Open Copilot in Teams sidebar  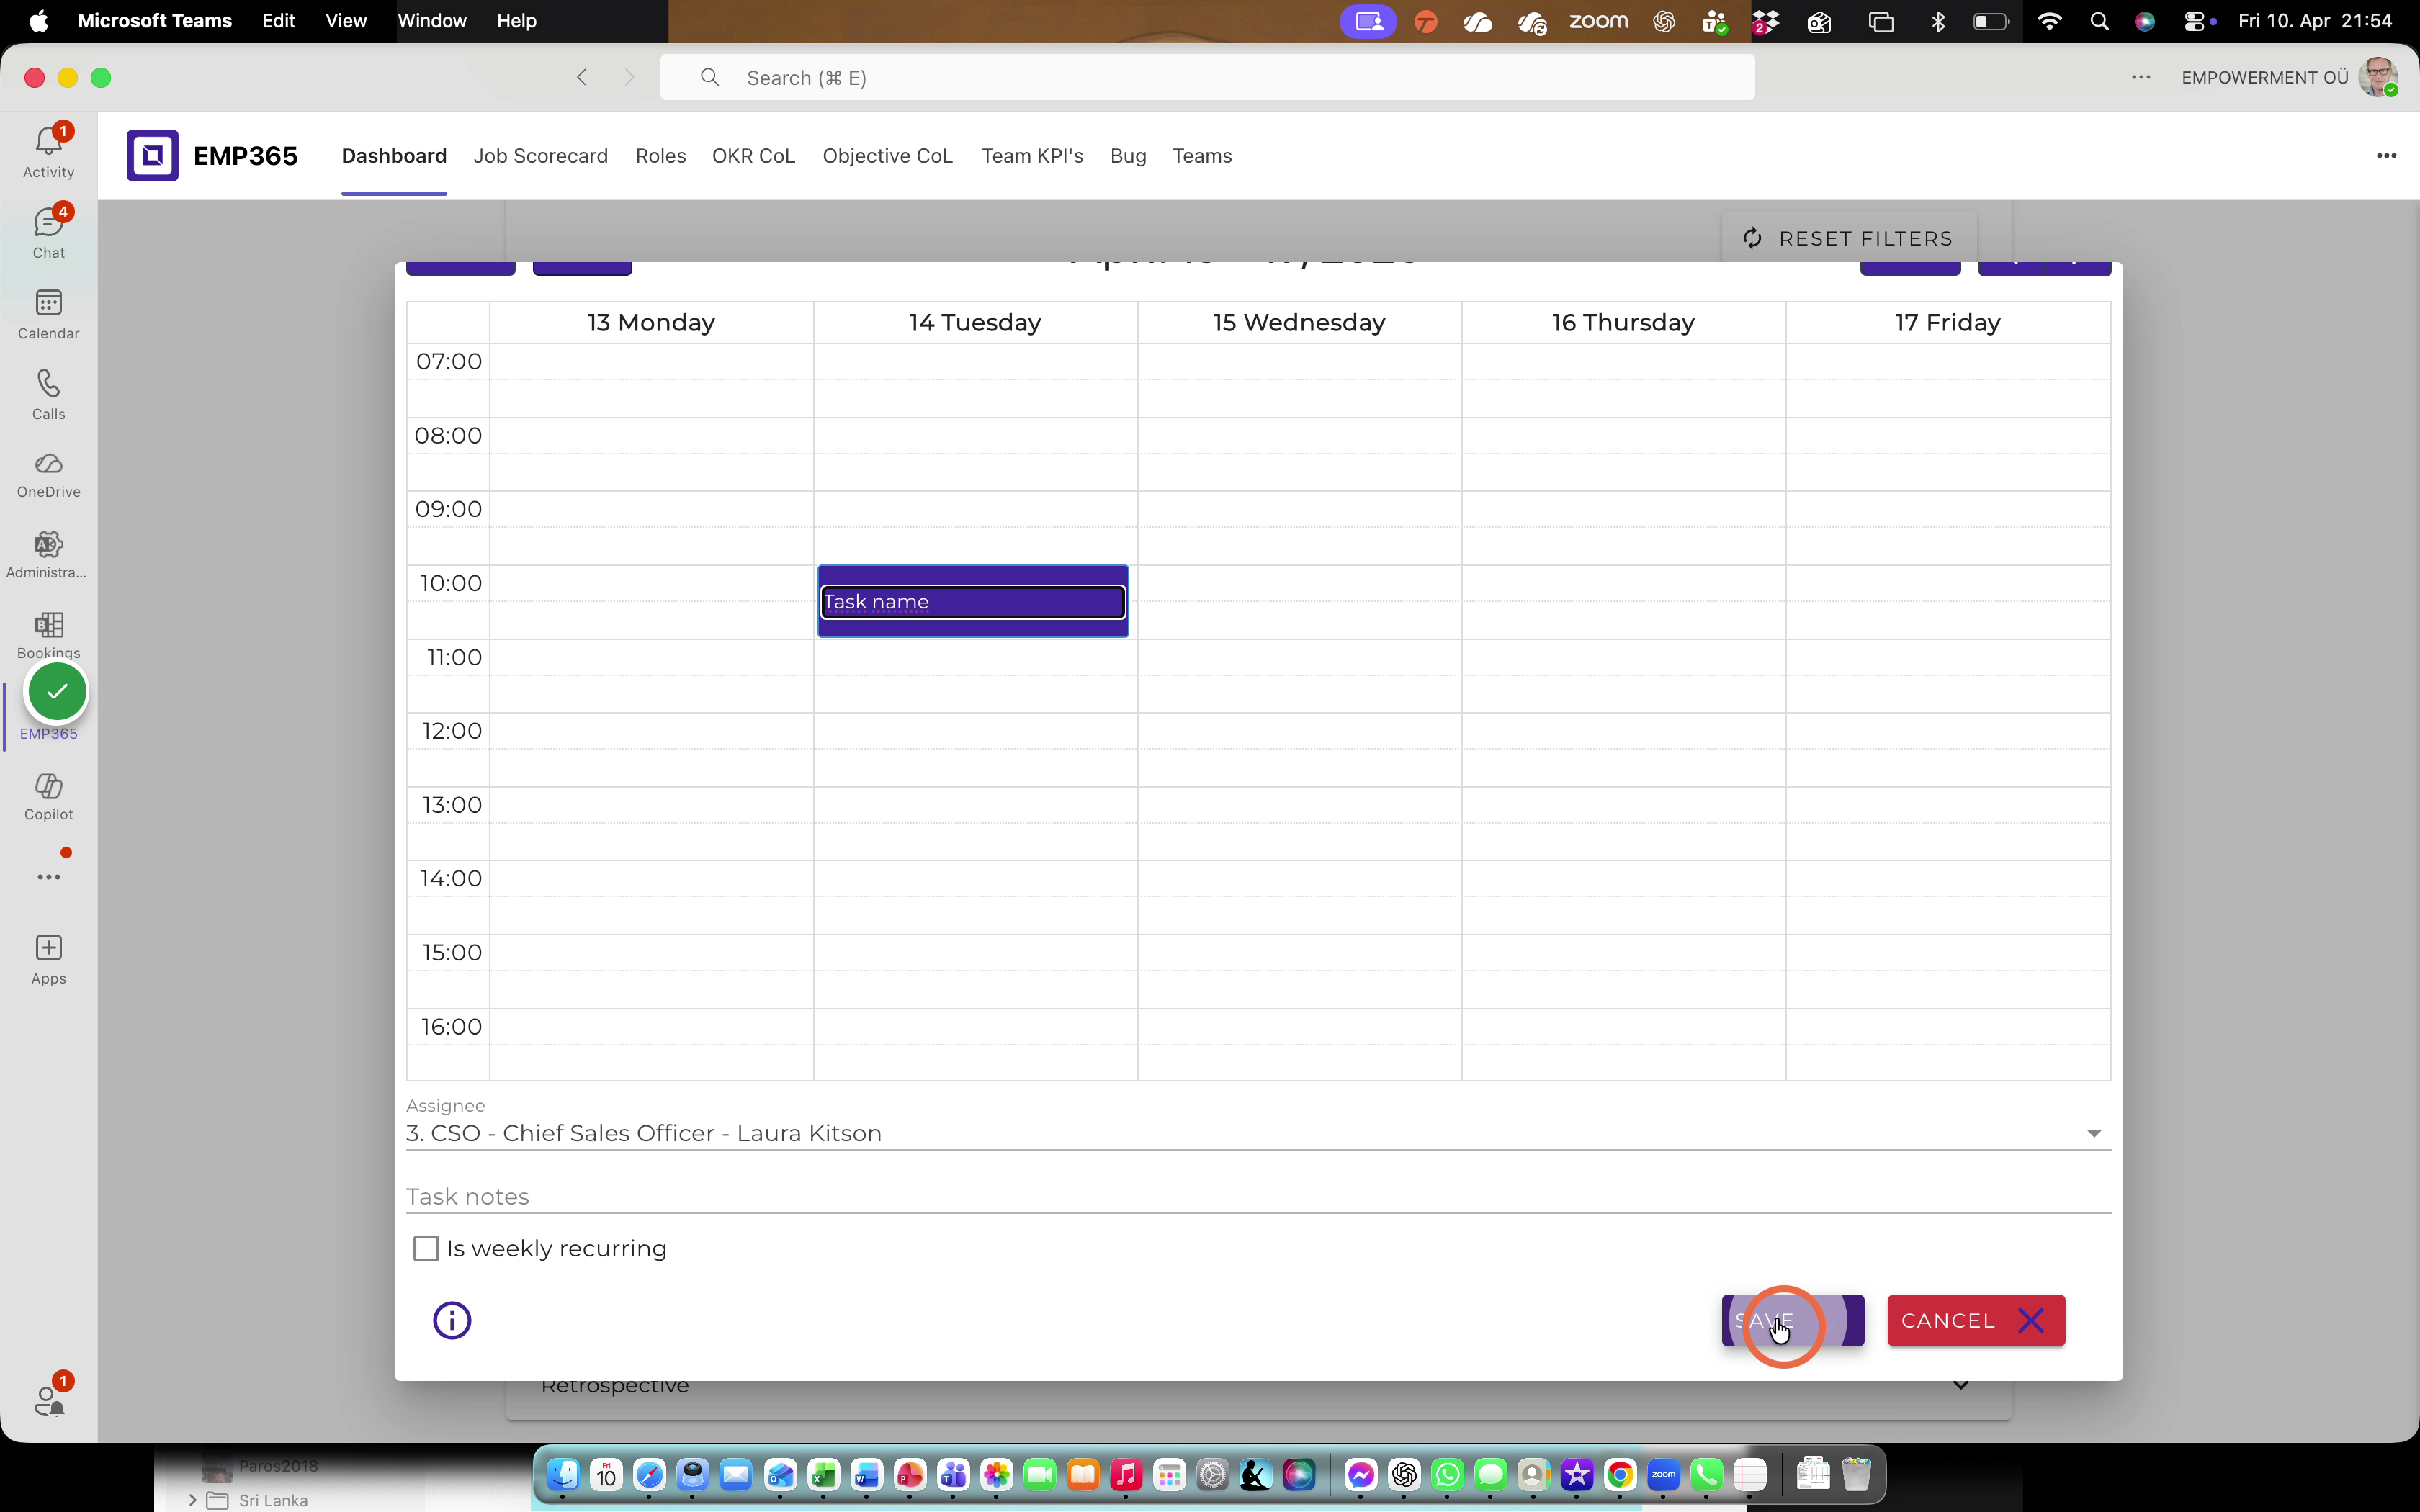click(x=48, y=796)
